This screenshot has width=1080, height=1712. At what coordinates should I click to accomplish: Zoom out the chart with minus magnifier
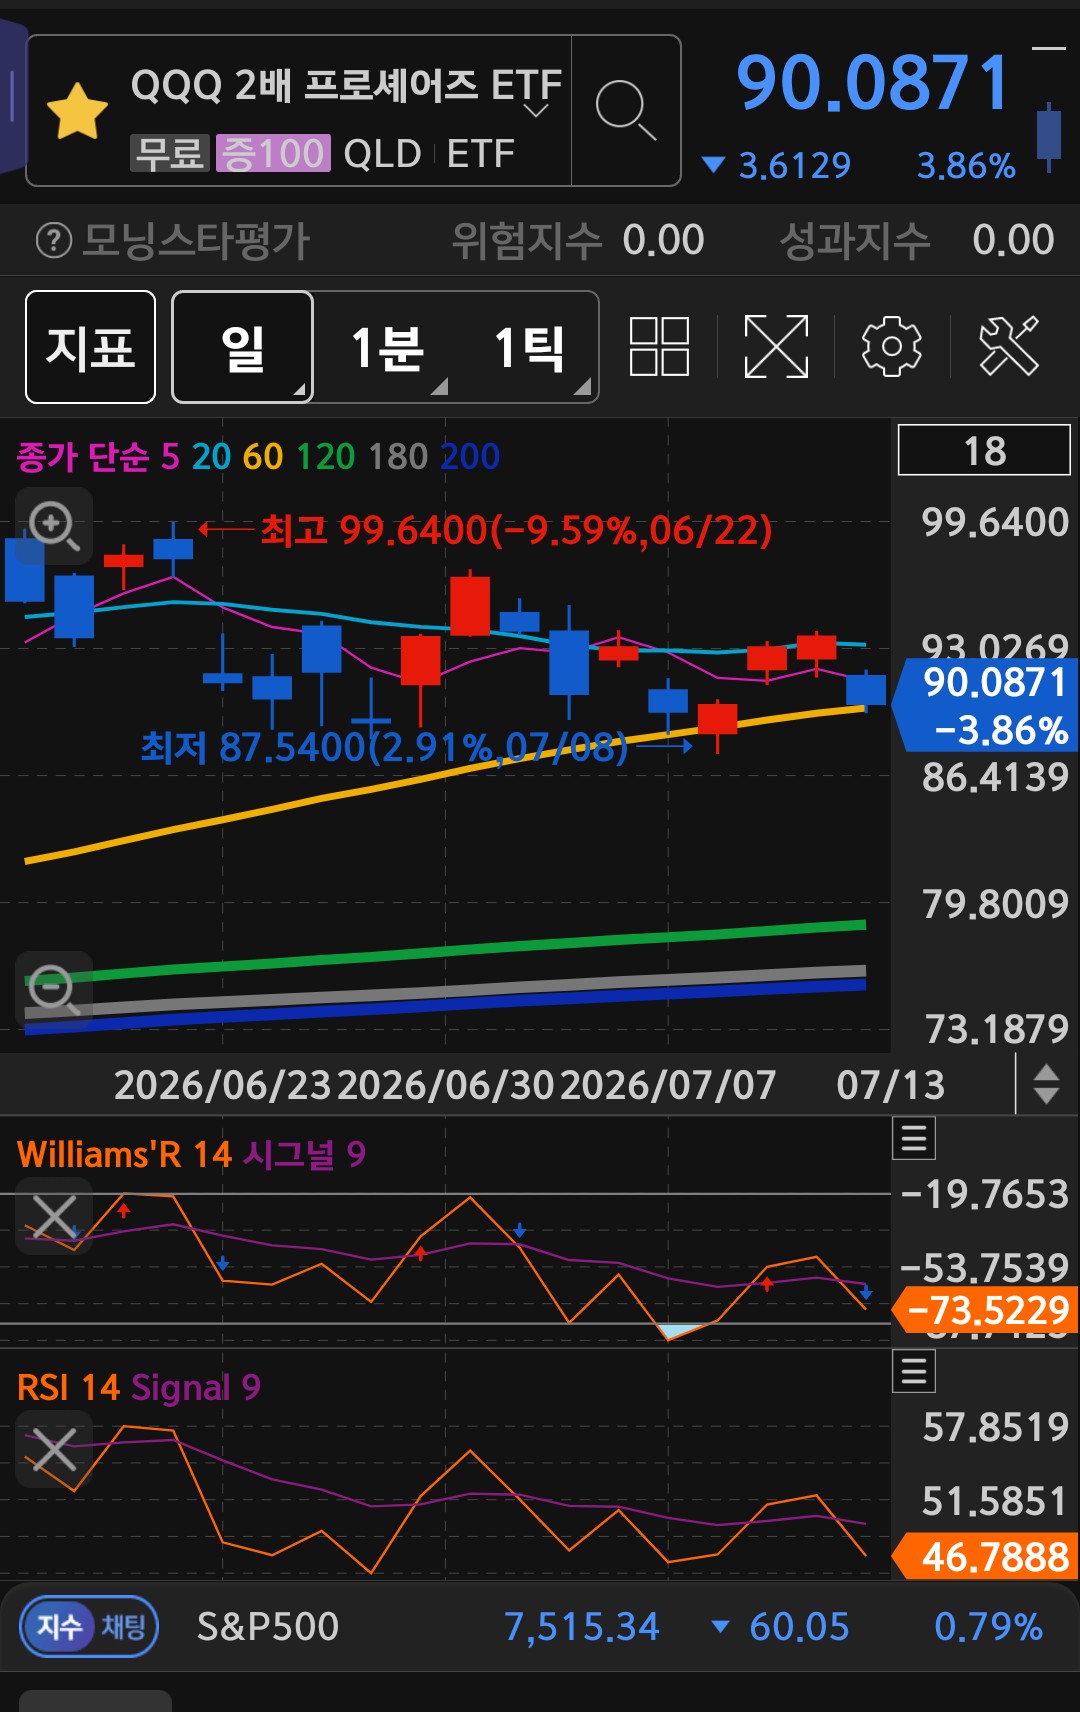(x=54, y=989)
